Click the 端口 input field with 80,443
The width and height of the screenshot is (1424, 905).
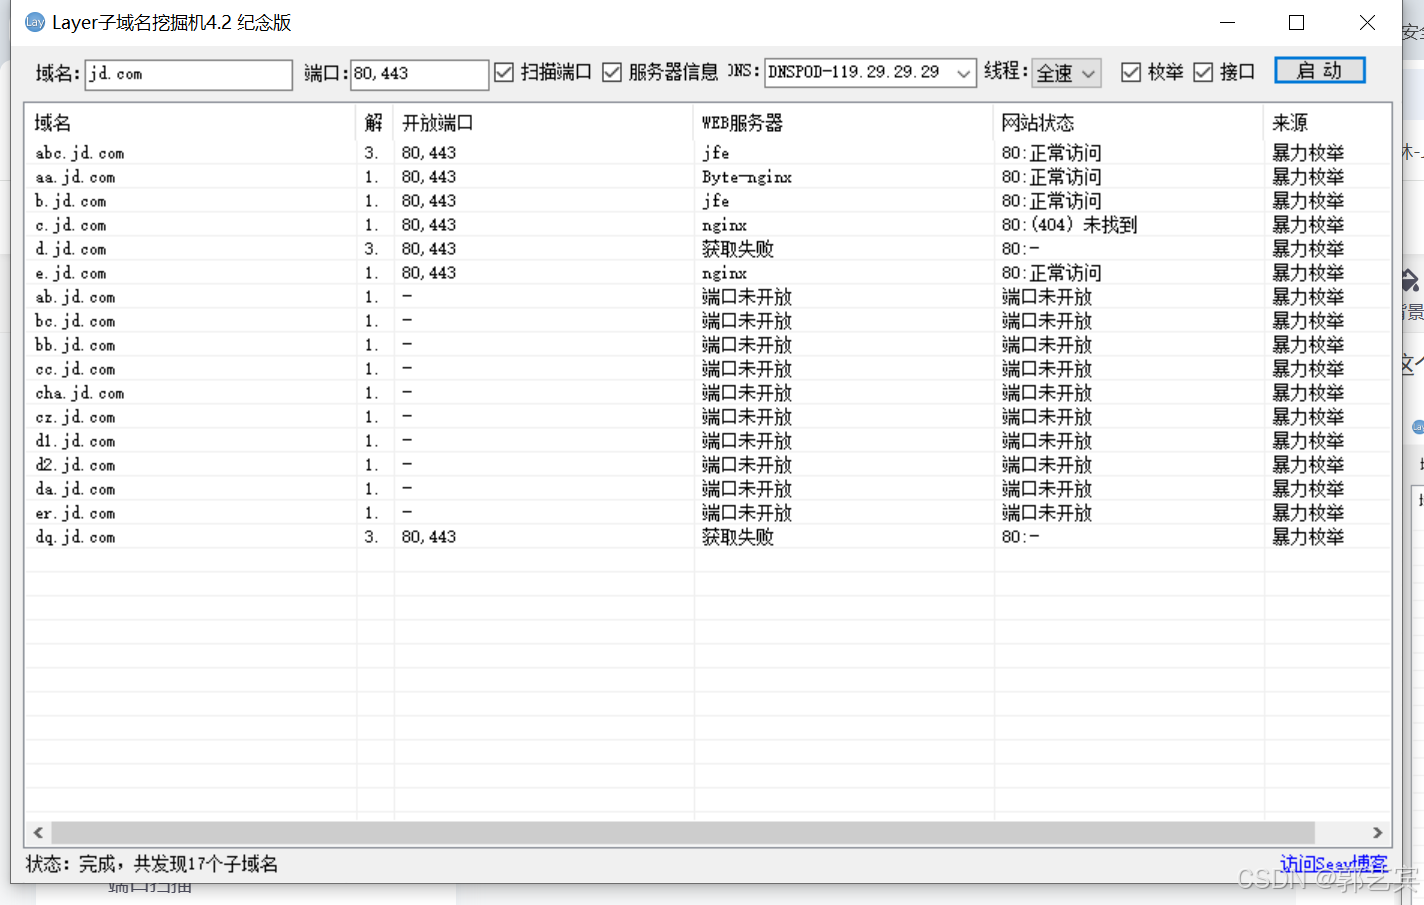tap(419, 74)
